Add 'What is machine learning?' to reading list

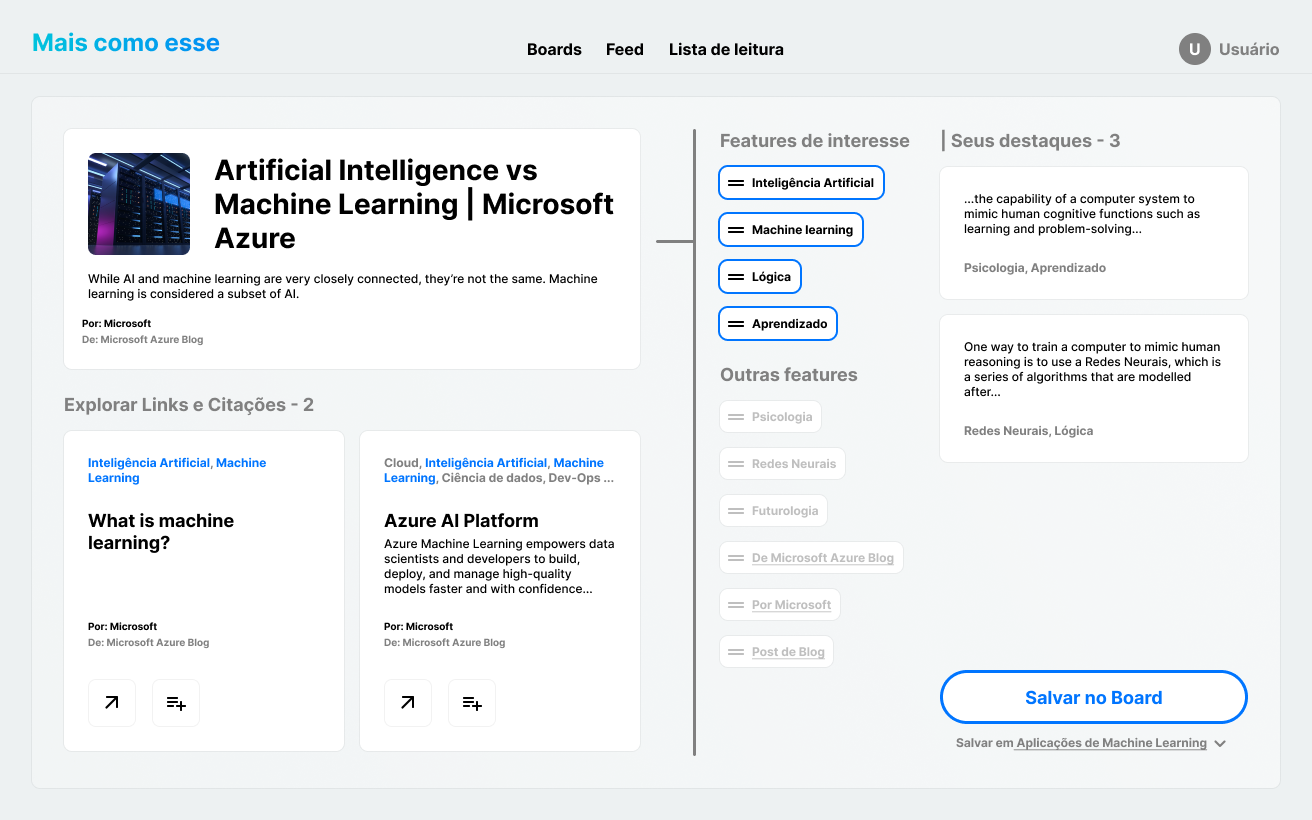[x=176, y=703]
